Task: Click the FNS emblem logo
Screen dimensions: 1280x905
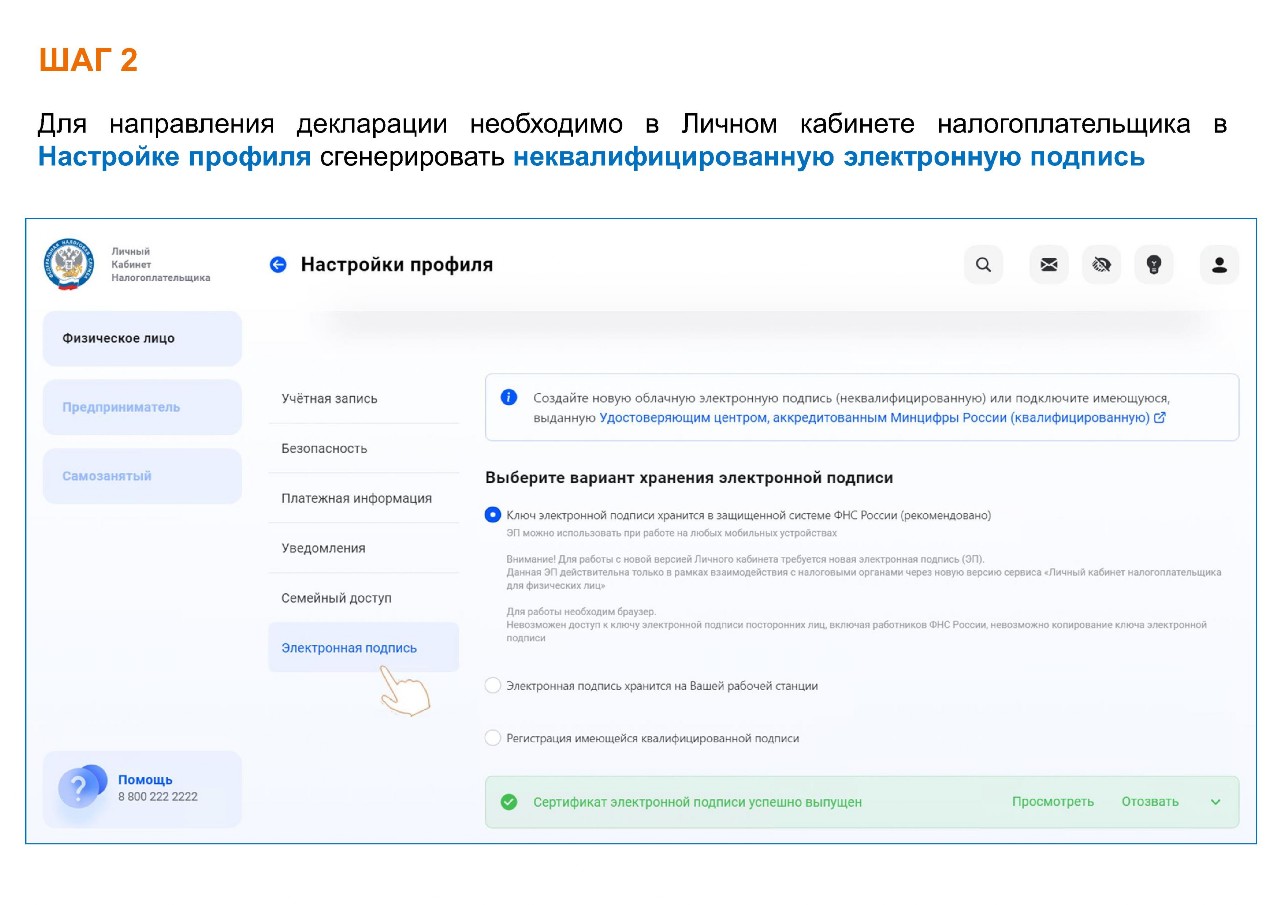Action: tap(70, 265)
